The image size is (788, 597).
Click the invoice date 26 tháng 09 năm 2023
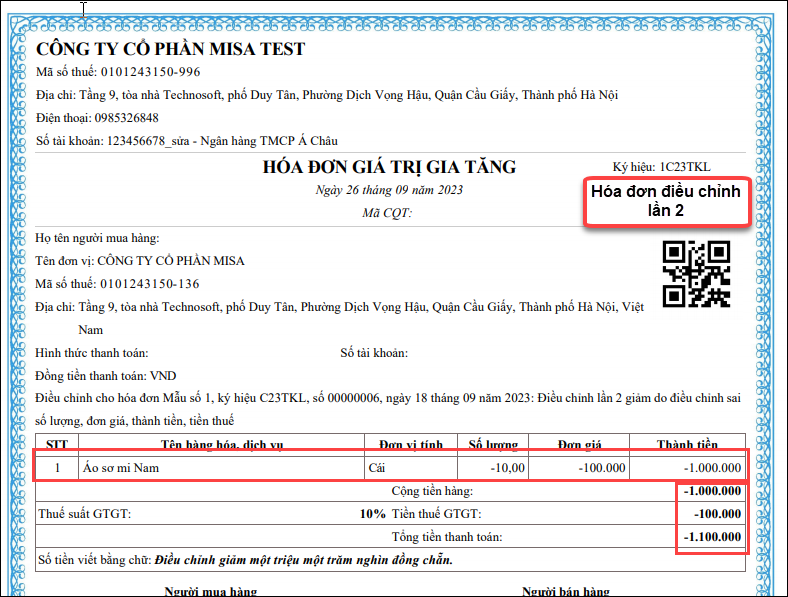pos(389,190)
